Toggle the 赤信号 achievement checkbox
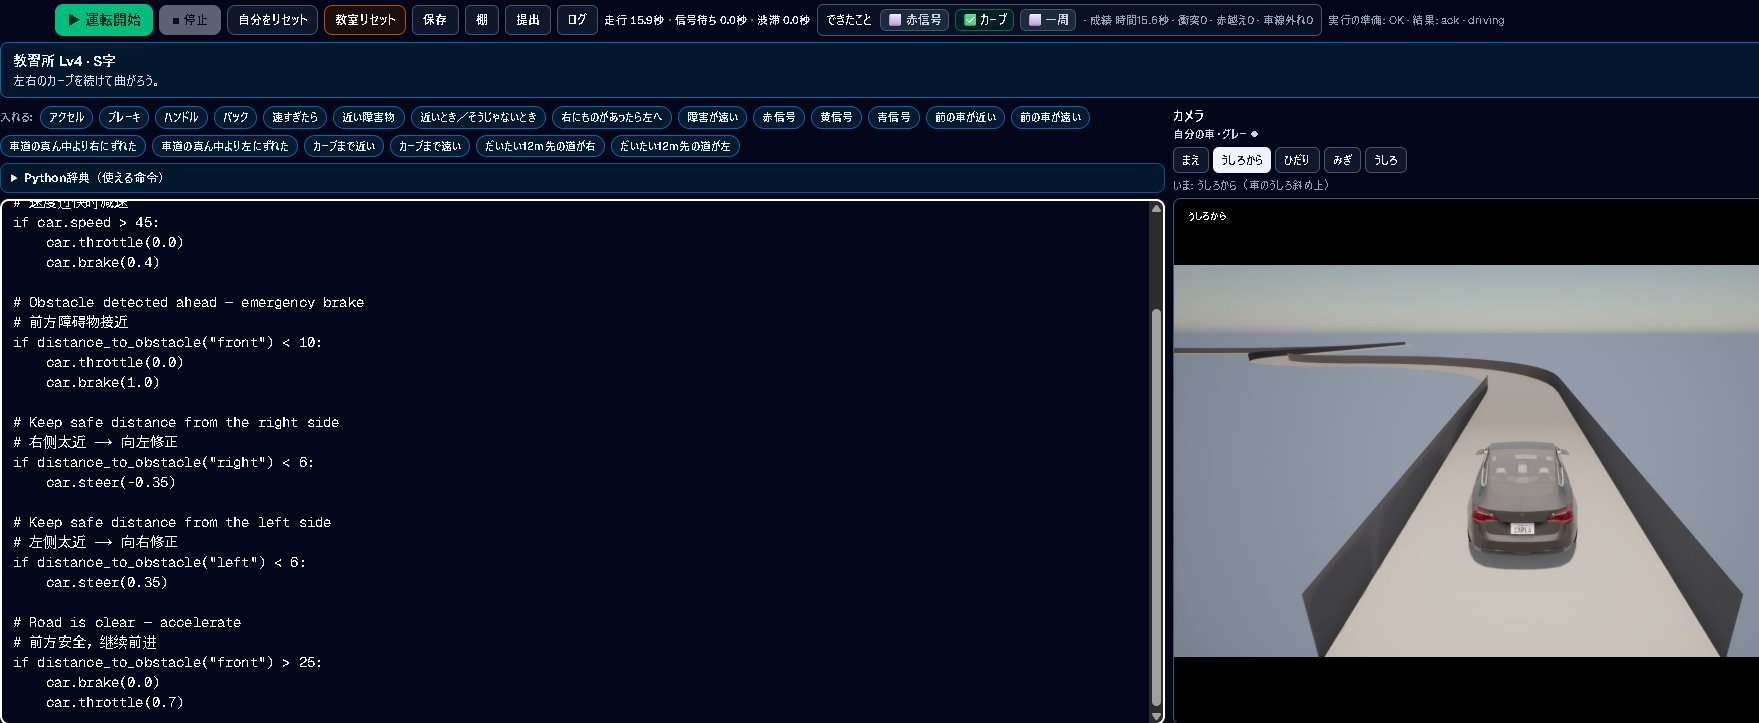The width and height of the screenshot is (1759, 723). coord(915,20)
